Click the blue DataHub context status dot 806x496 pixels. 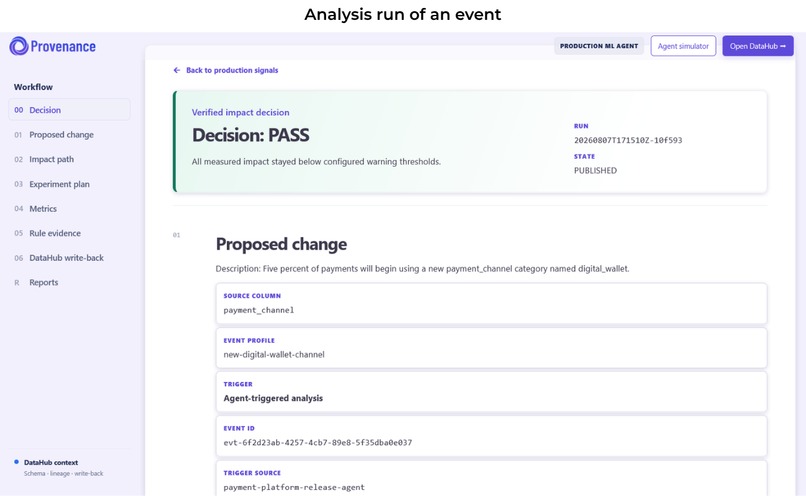pyautogui.click(x=16, y=462)
